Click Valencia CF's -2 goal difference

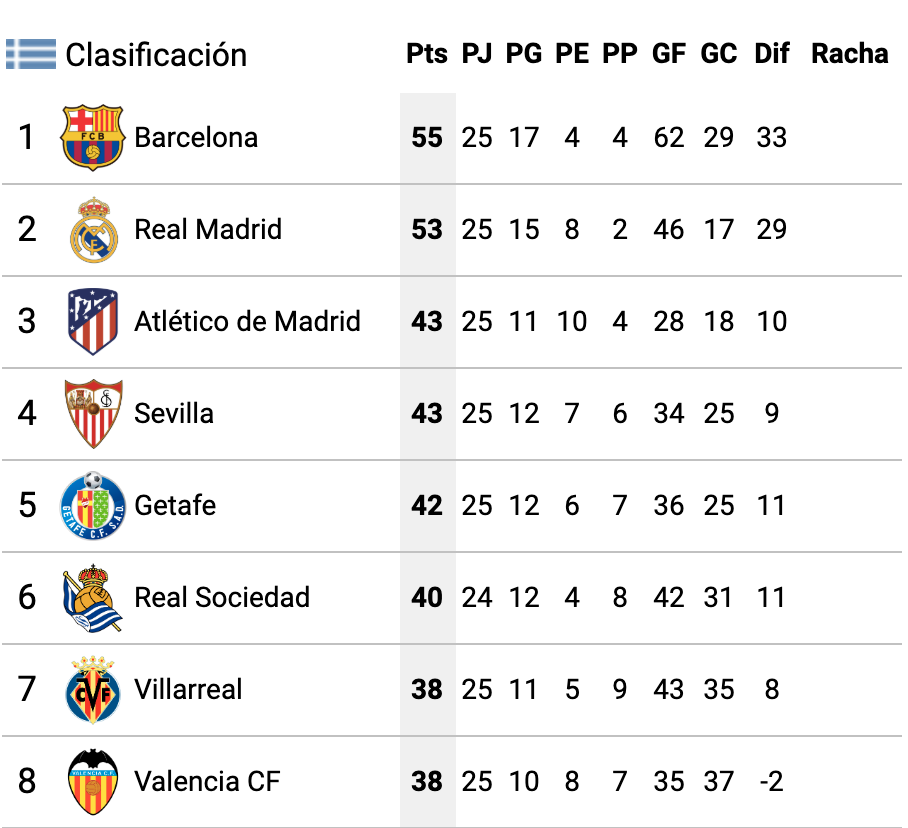pos(772,782)
